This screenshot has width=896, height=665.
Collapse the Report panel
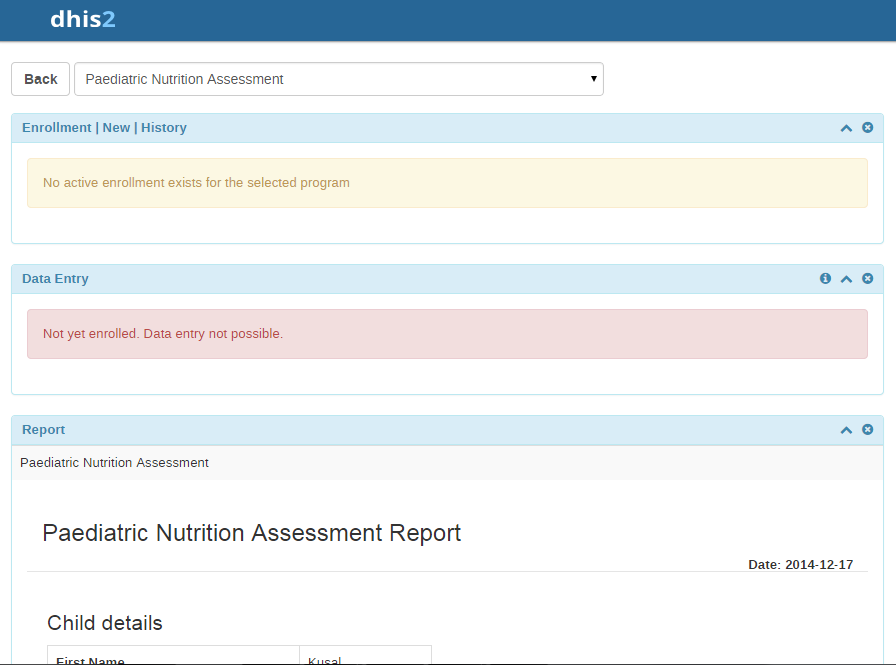(x=846, y=430)
